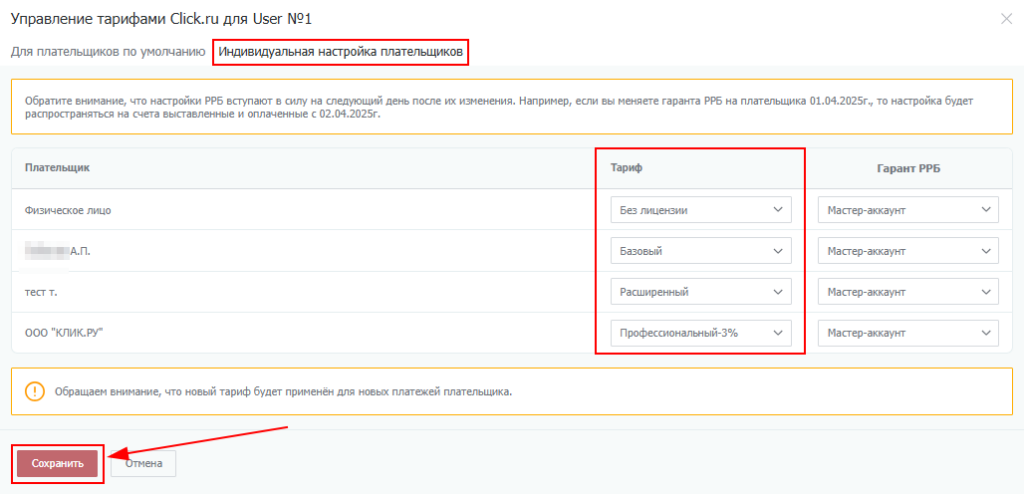
Task: Expand the 'Базовый' tariff dropdown
Action: pyautogui.click(x=699, y=251)
